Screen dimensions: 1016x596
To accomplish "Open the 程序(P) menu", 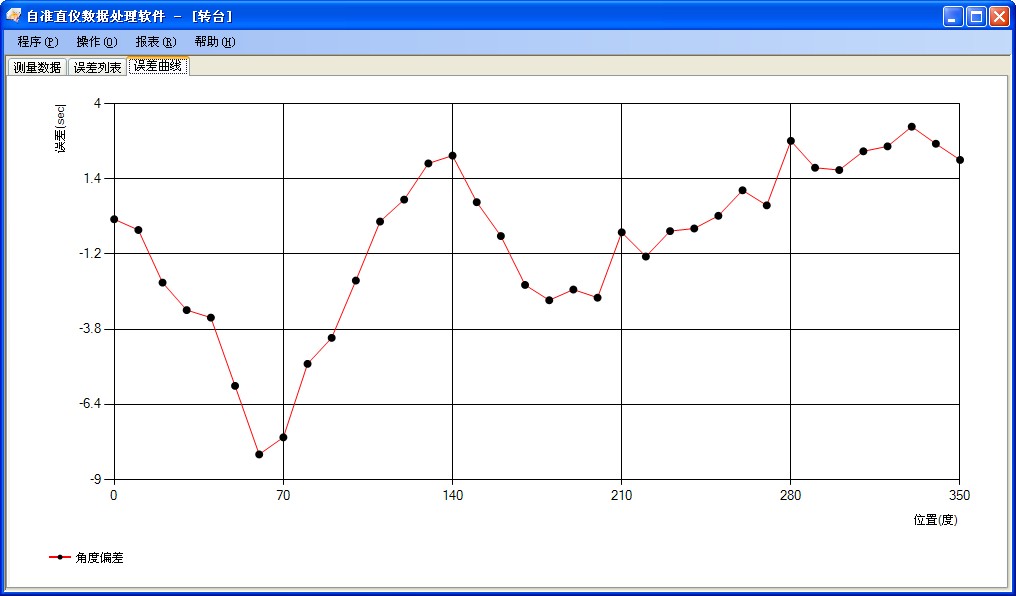I will click(x=38, y=42).
